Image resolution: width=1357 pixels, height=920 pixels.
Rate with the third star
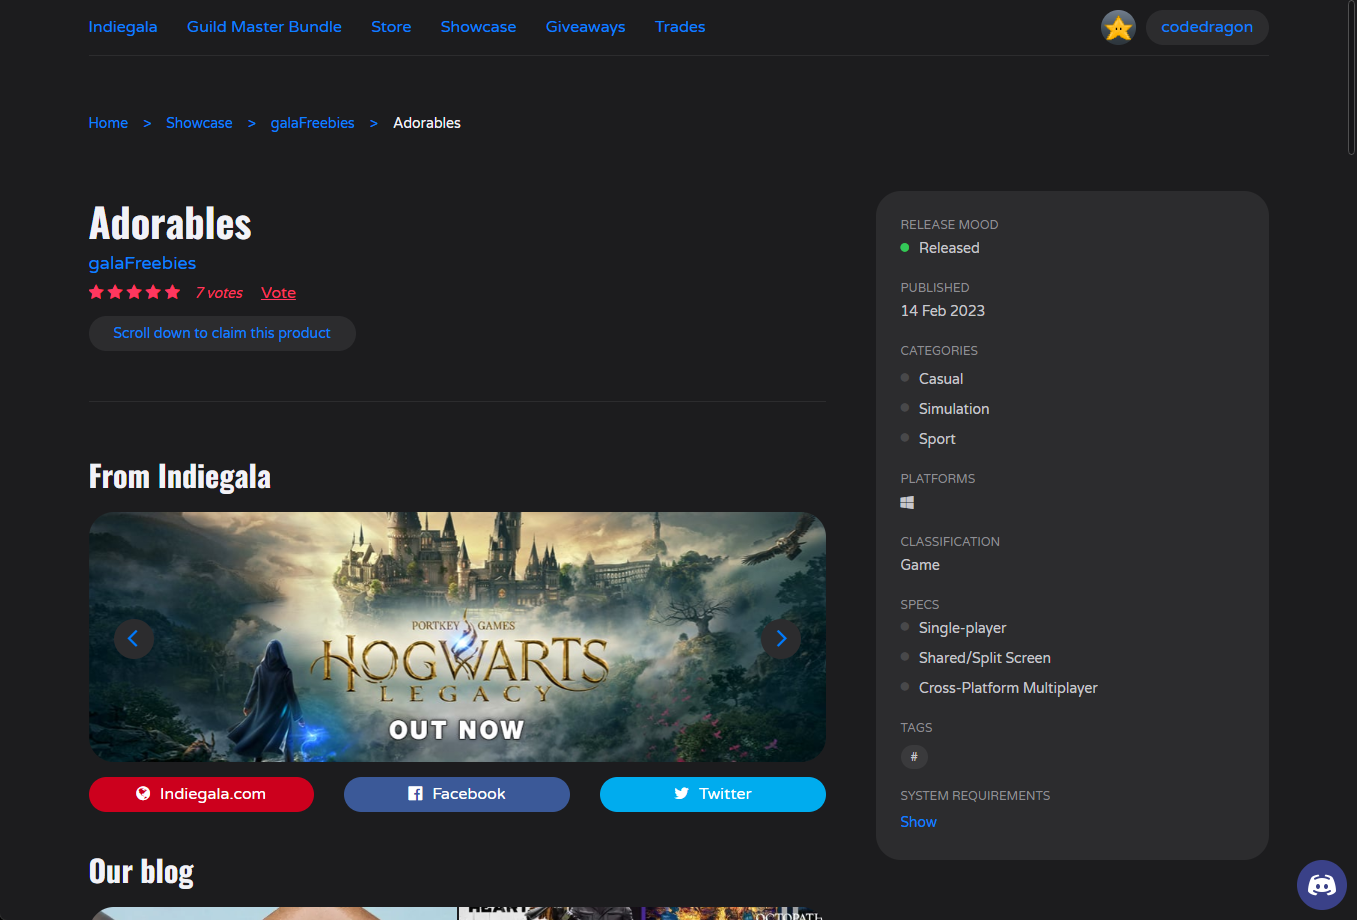(134, 292)
